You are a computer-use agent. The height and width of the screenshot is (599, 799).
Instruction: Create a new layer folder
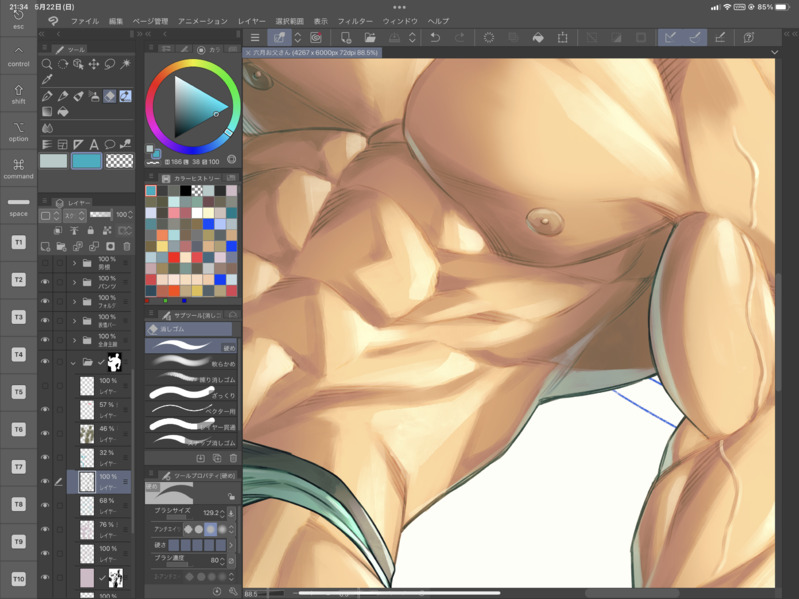pos(62,247)
